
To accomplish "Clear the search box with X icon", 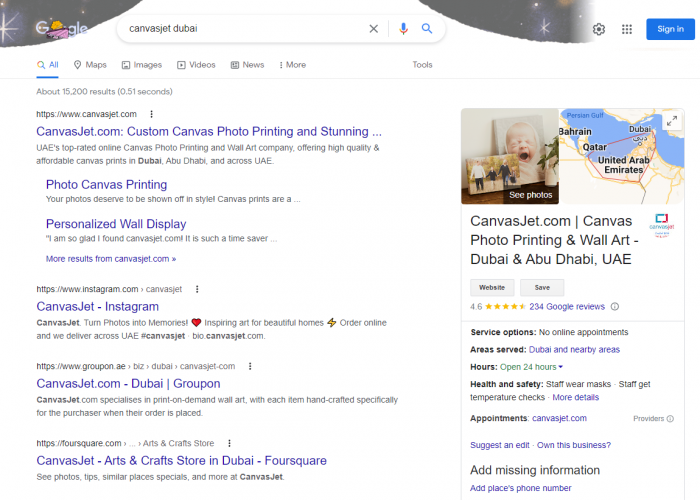I will (374, 29).
